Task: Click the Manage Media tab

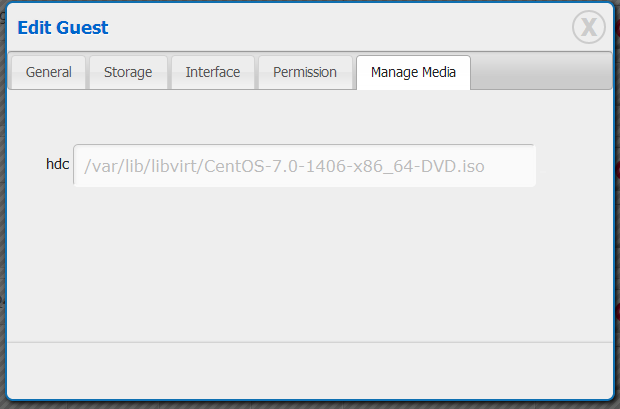Action: tap(413, 72)
